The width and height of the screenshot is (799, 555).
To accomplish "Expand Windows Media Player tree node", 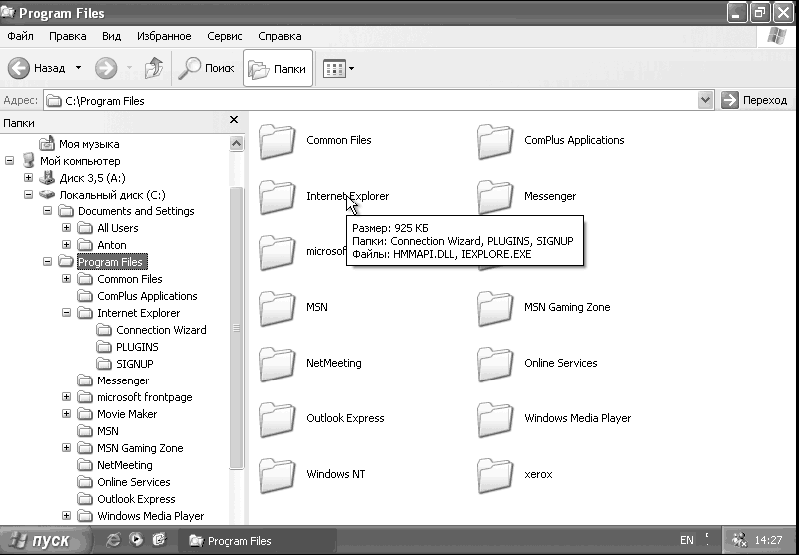I will (x=66, y=515).
